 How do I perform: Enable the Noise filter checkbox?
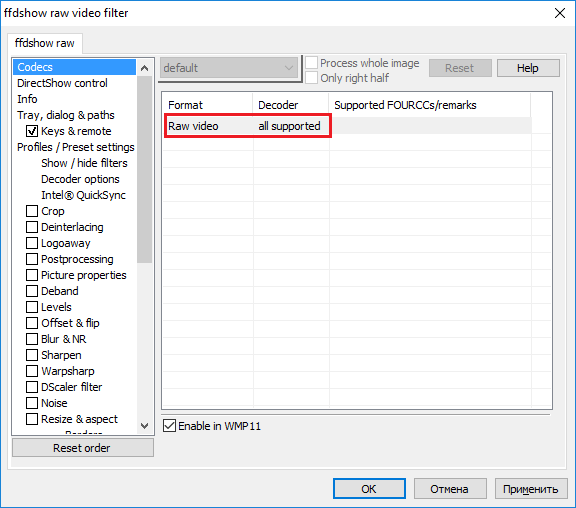coord(32,403)
